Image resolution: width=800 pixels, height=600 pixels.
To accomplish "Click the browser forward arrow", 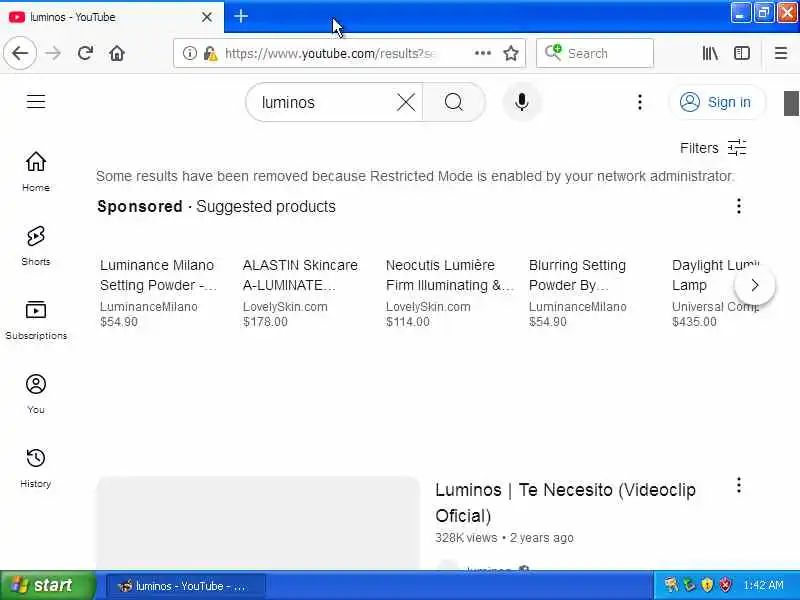I will click(x=53, y=53).
